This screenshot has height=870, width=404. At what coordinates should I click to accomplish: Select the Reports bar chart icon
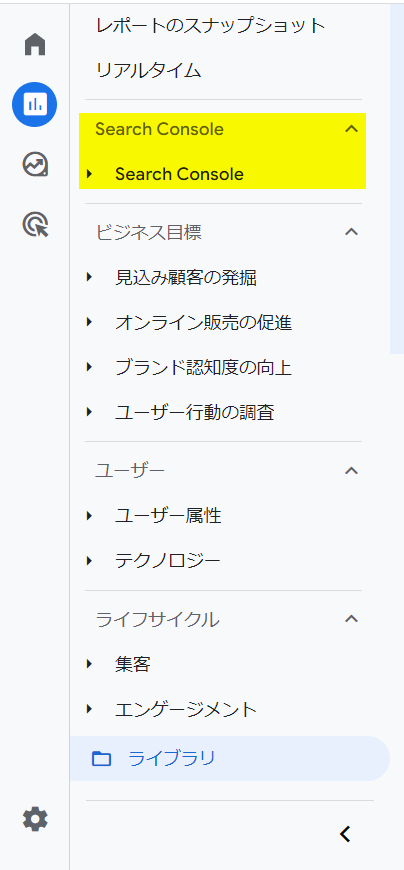coord(34,104)
